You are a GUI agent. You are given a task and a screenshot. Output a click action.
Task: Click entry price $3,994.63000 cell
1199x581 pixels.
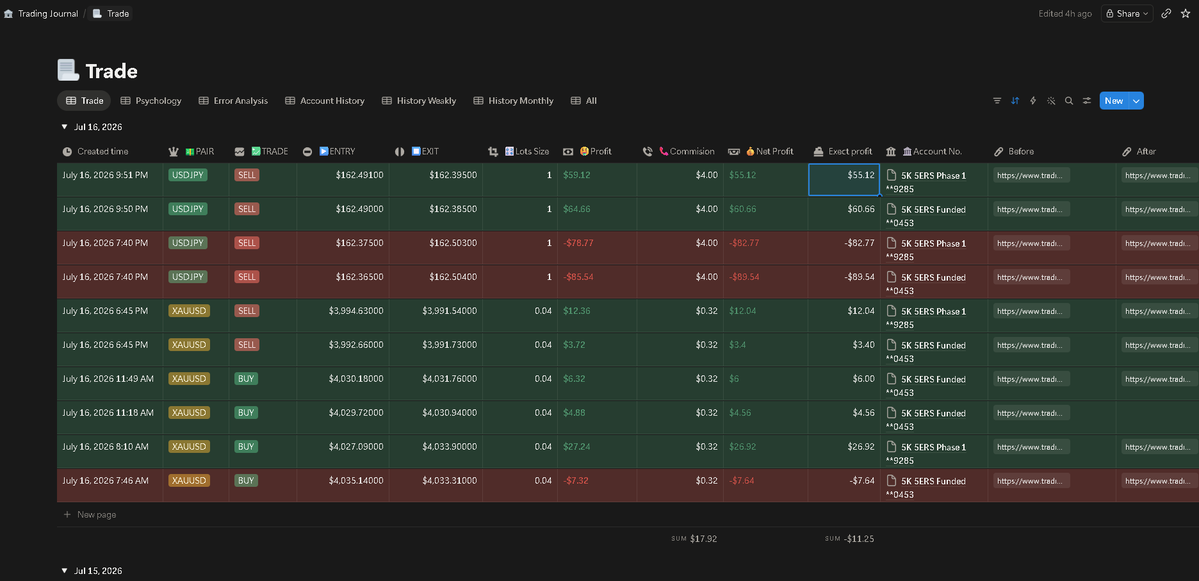point(343,316)
